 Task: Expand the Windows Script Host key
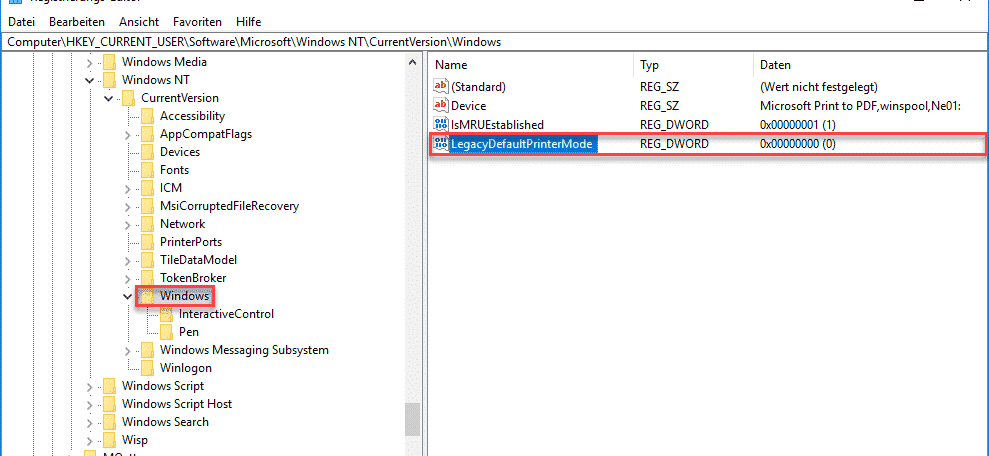(x=90, y=404)
